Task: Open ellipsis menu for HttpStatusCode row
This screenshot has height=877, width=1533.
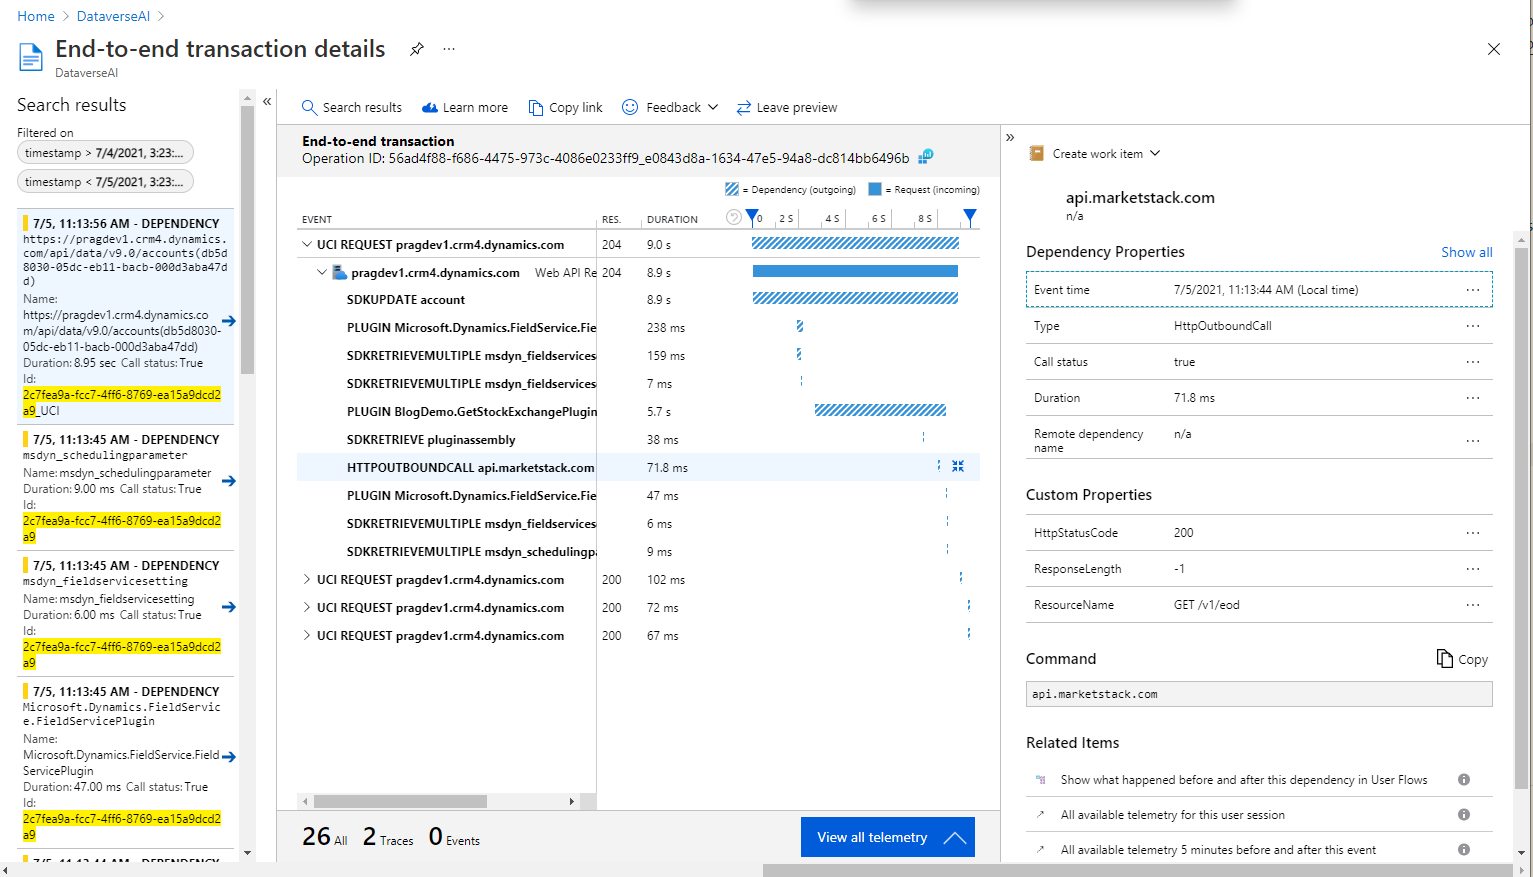Action: pyautogui.click(x=1473, y=533)
